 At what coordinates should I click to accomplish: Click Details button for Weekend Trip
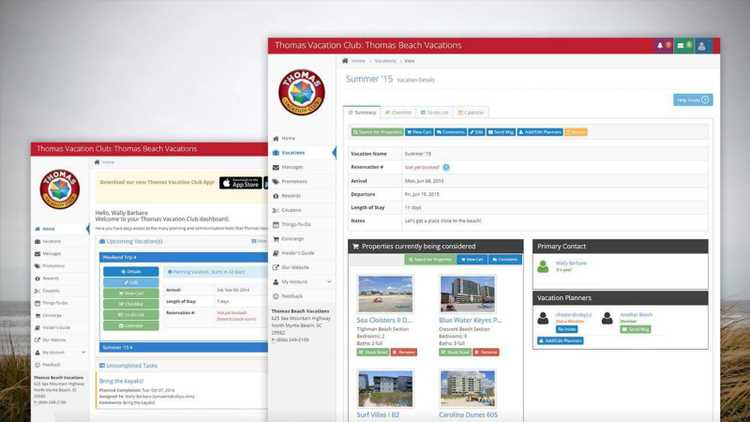pos(130,271)
